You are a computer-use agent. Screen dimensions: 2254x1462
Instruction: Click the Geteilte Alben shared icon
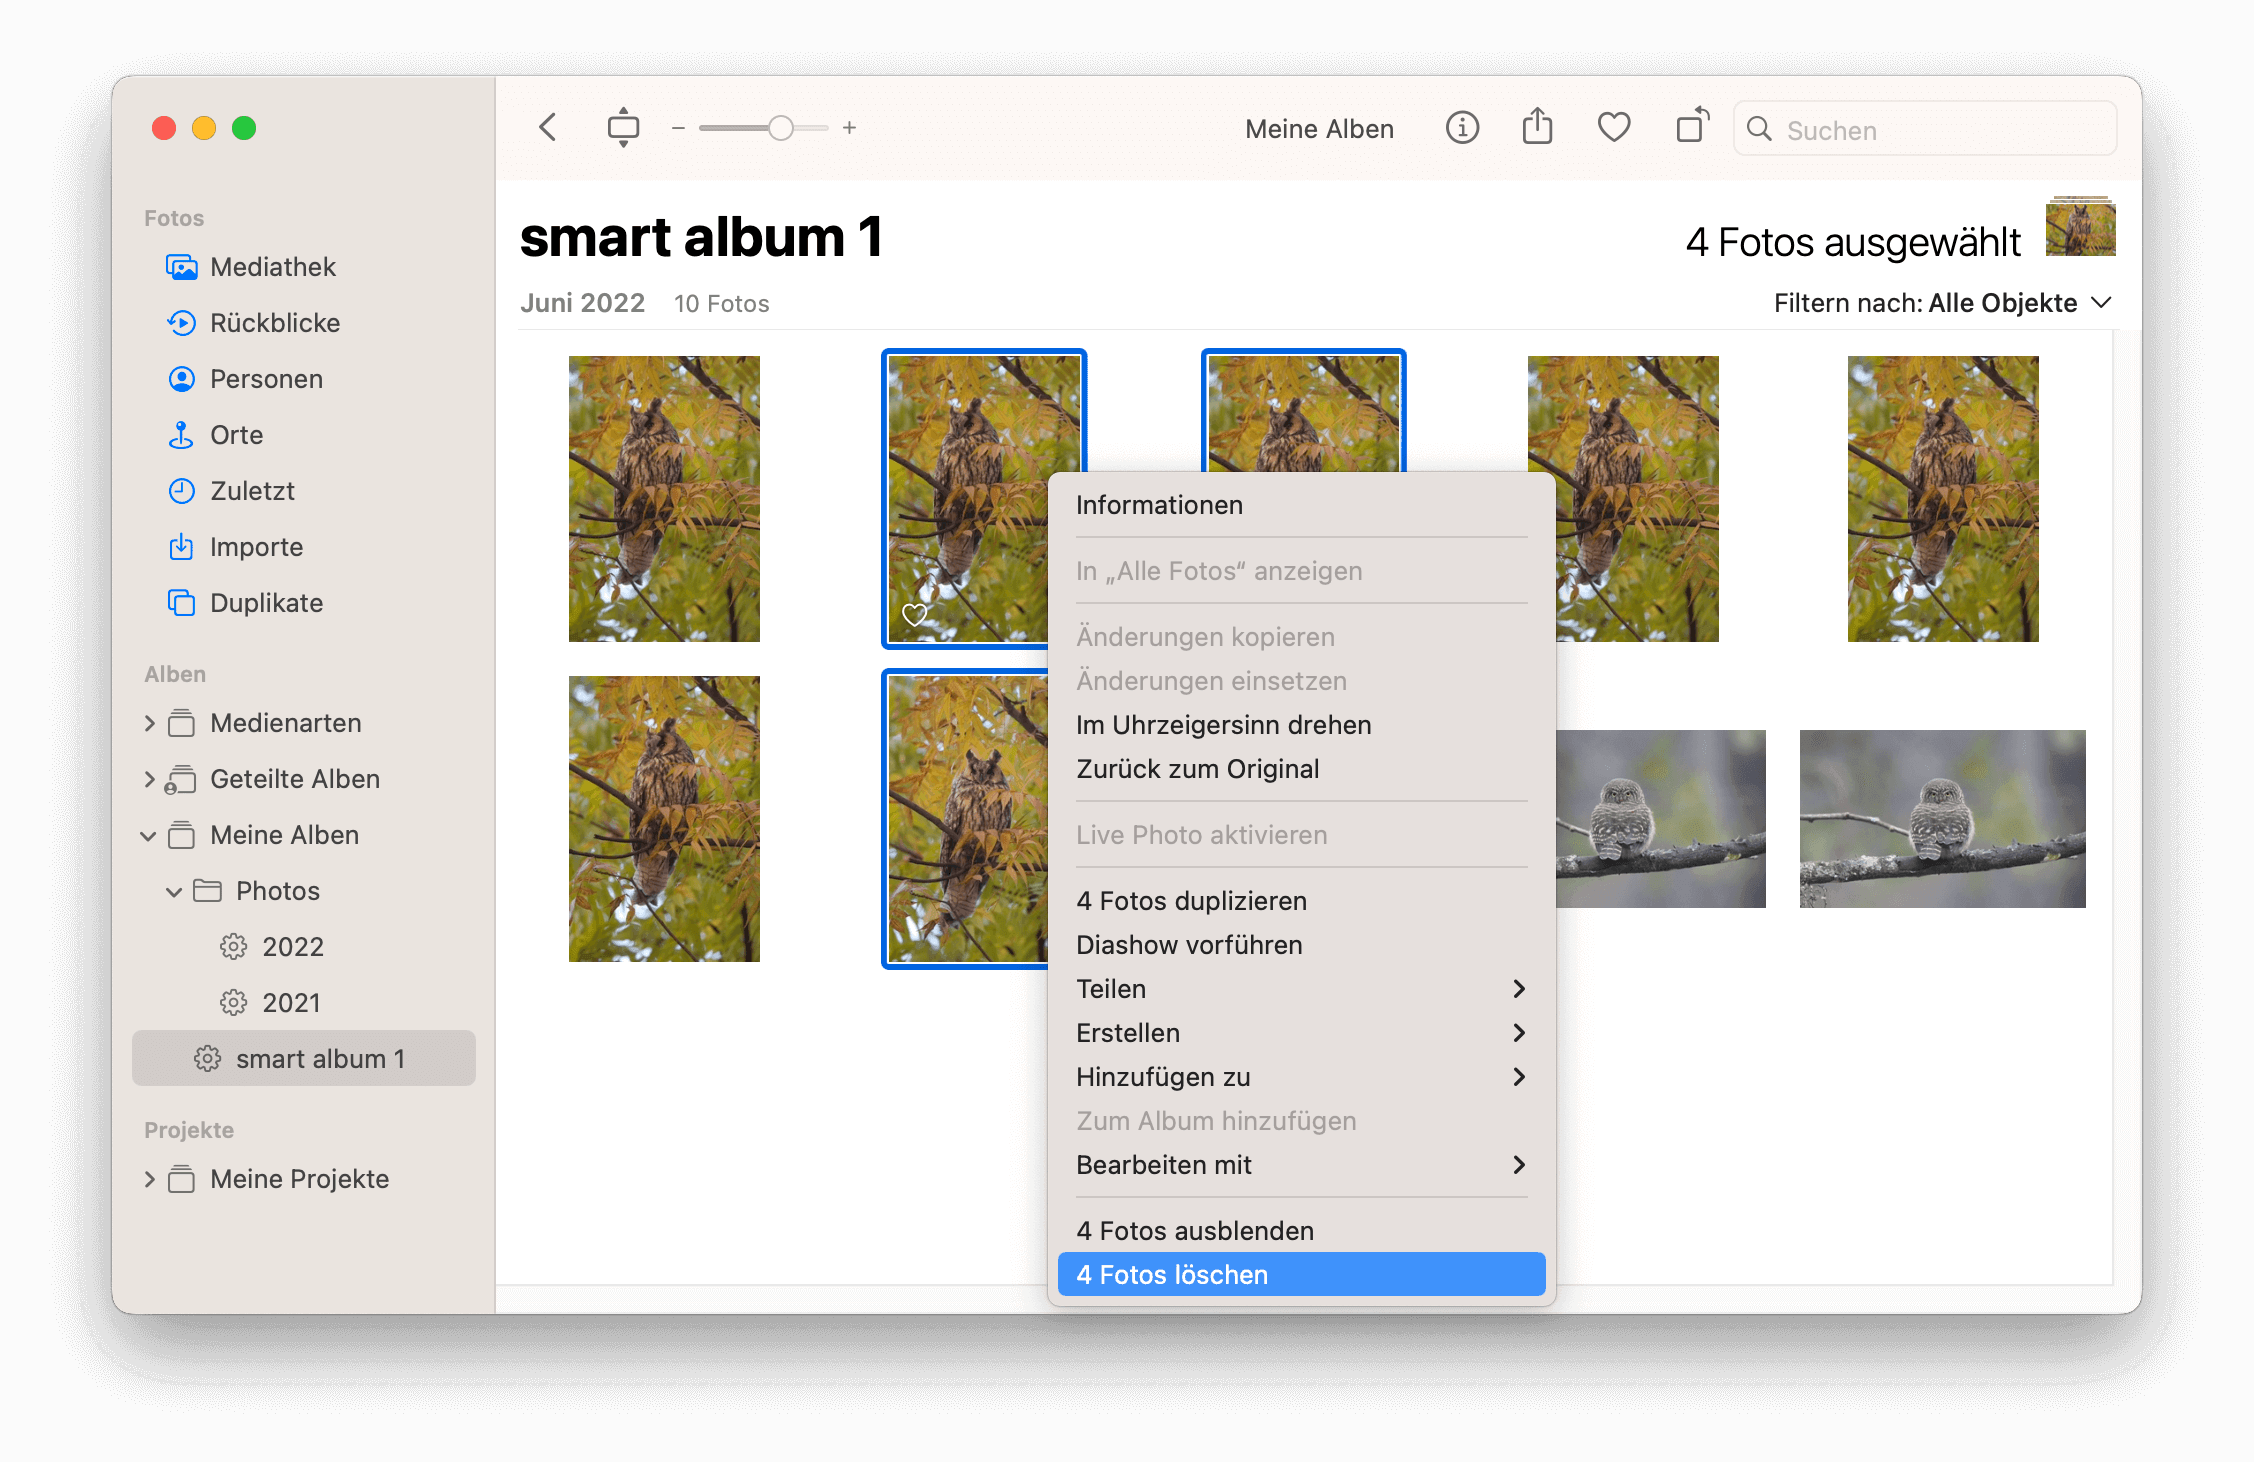point(180,779)
